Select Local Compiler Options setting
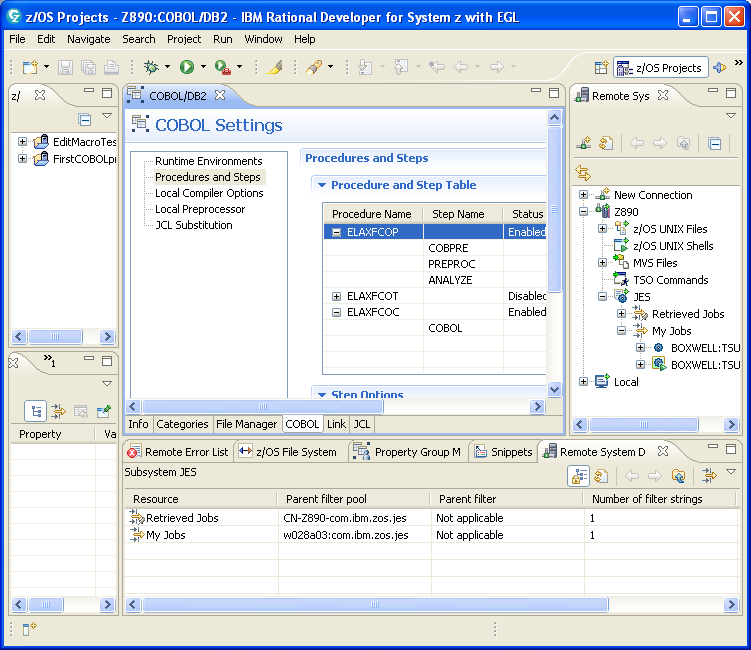The height and width of the screenshot is (650, 751). click(x=209, y=193)
